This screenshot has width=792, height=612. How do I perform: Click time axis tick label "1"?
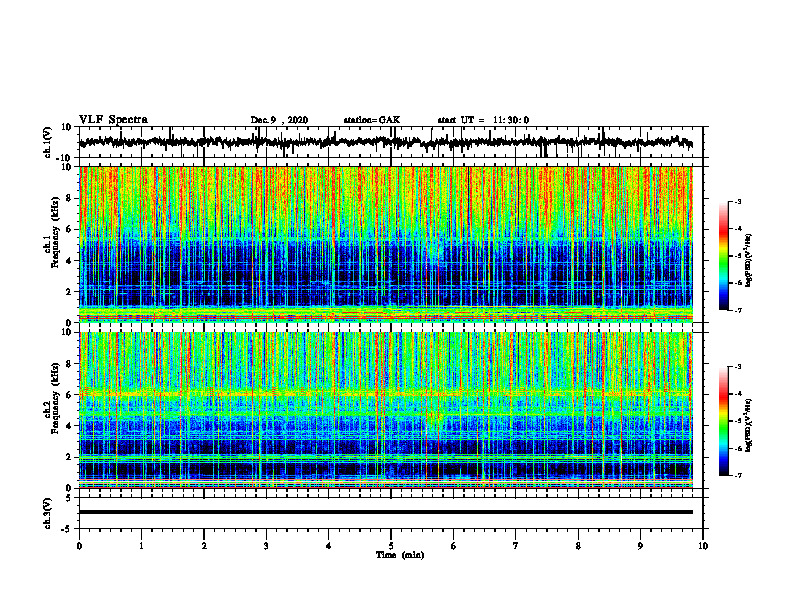point(141,546)
